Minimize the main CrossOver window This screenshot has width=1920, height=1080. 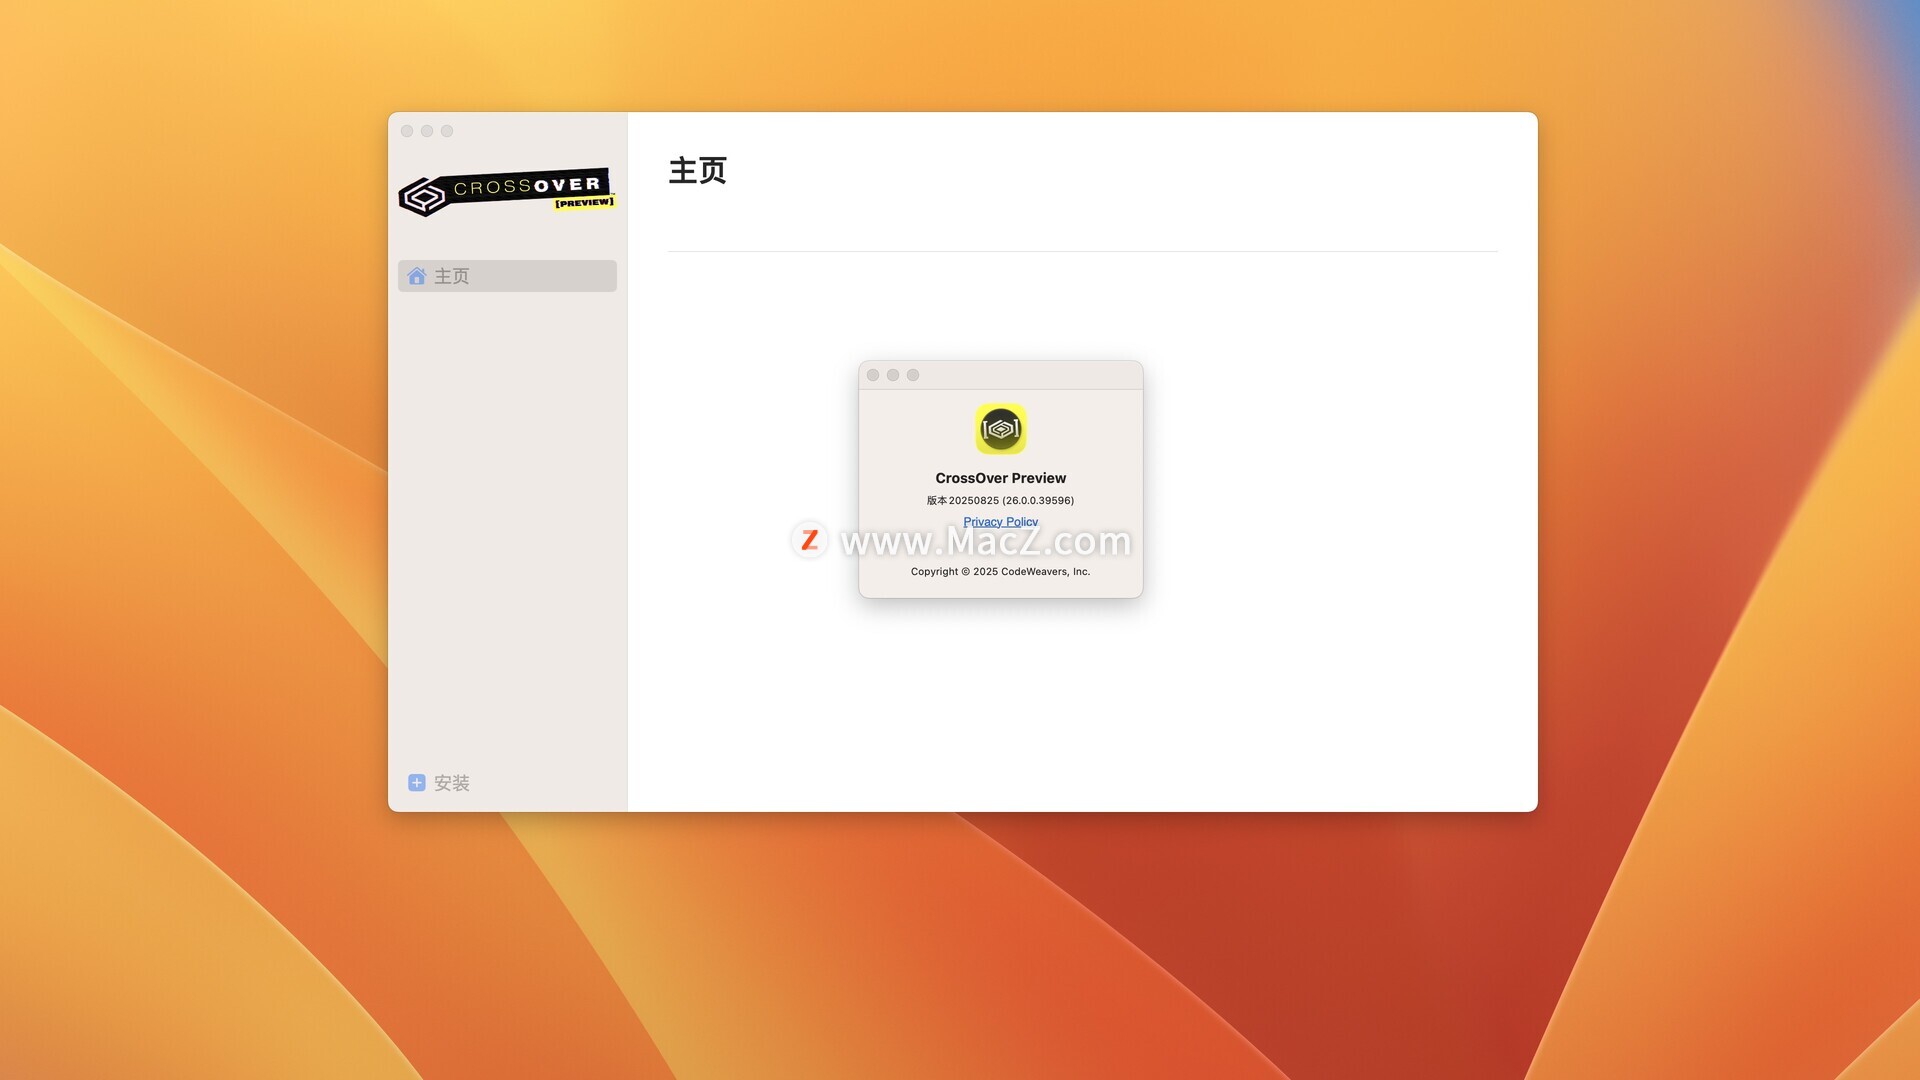point(427,131)
